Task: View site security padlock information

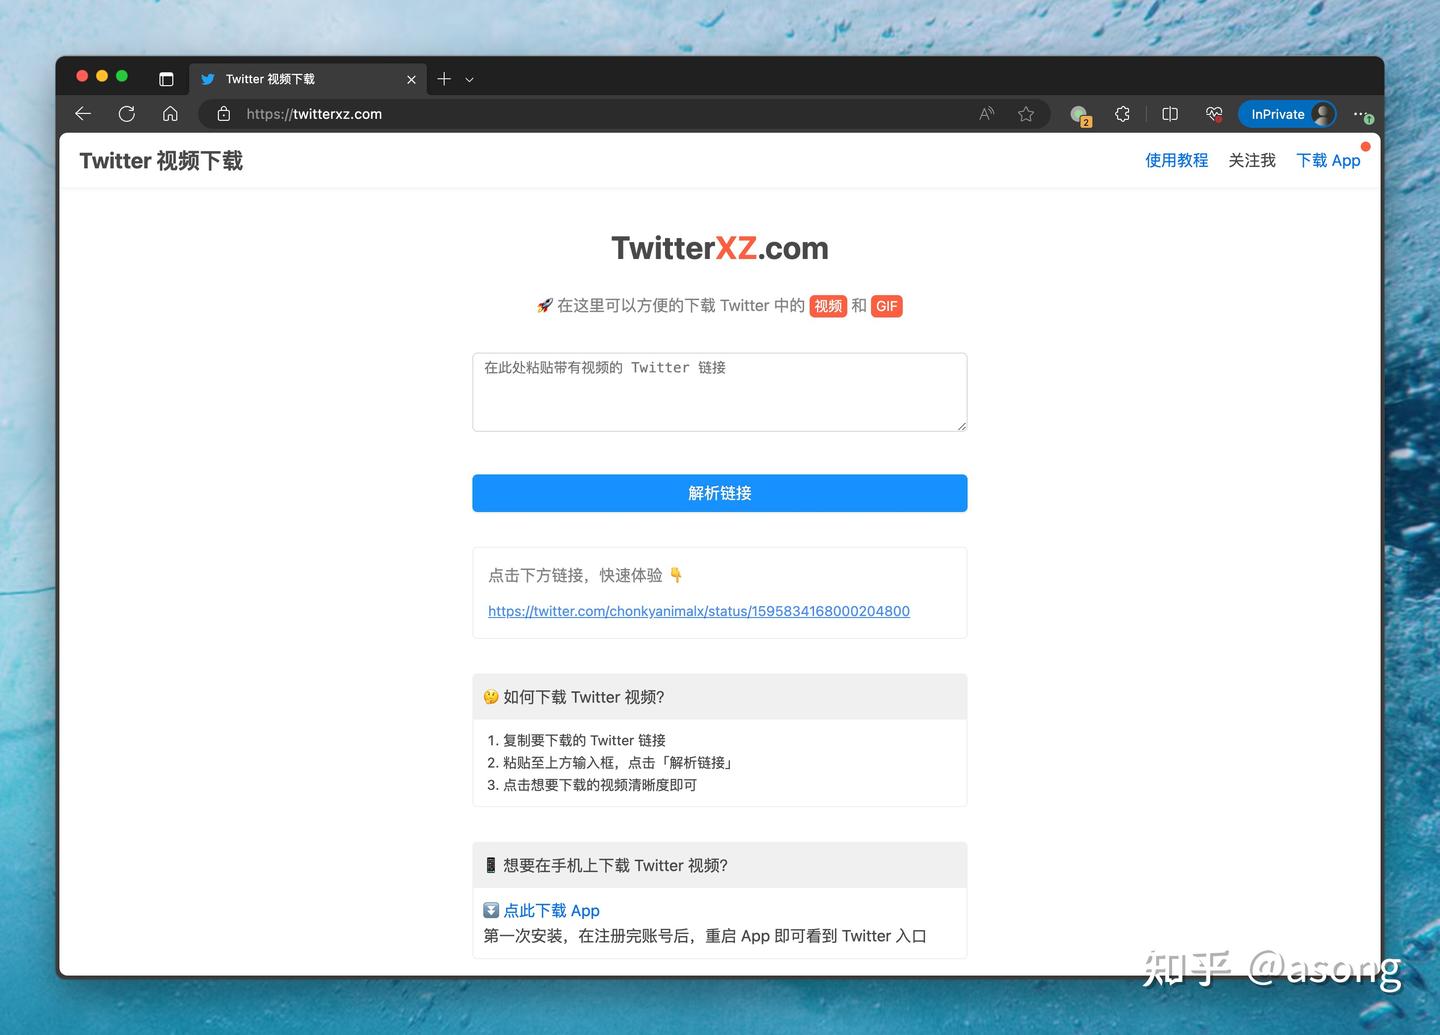Action: (x=223, y=113)
